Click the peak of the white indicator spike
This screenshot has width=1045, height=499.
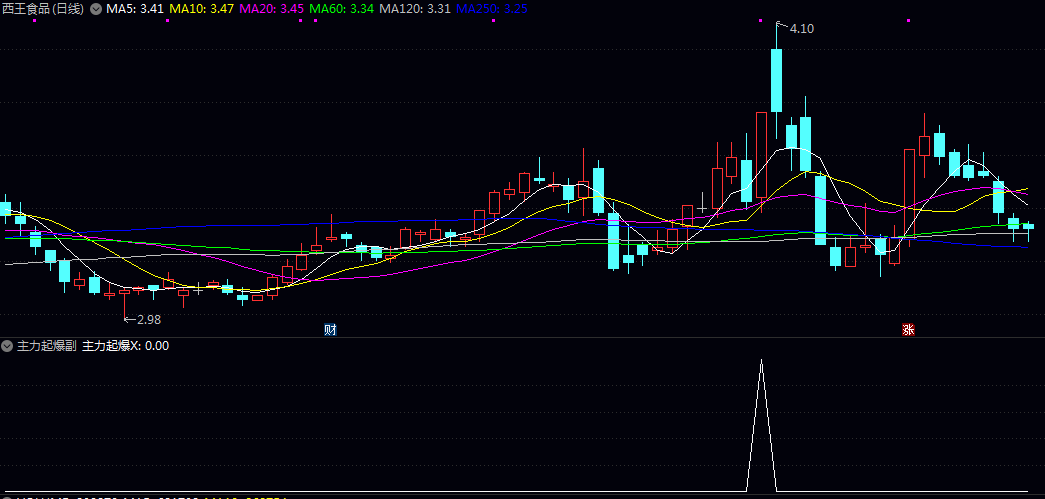[x=761, y=360]
